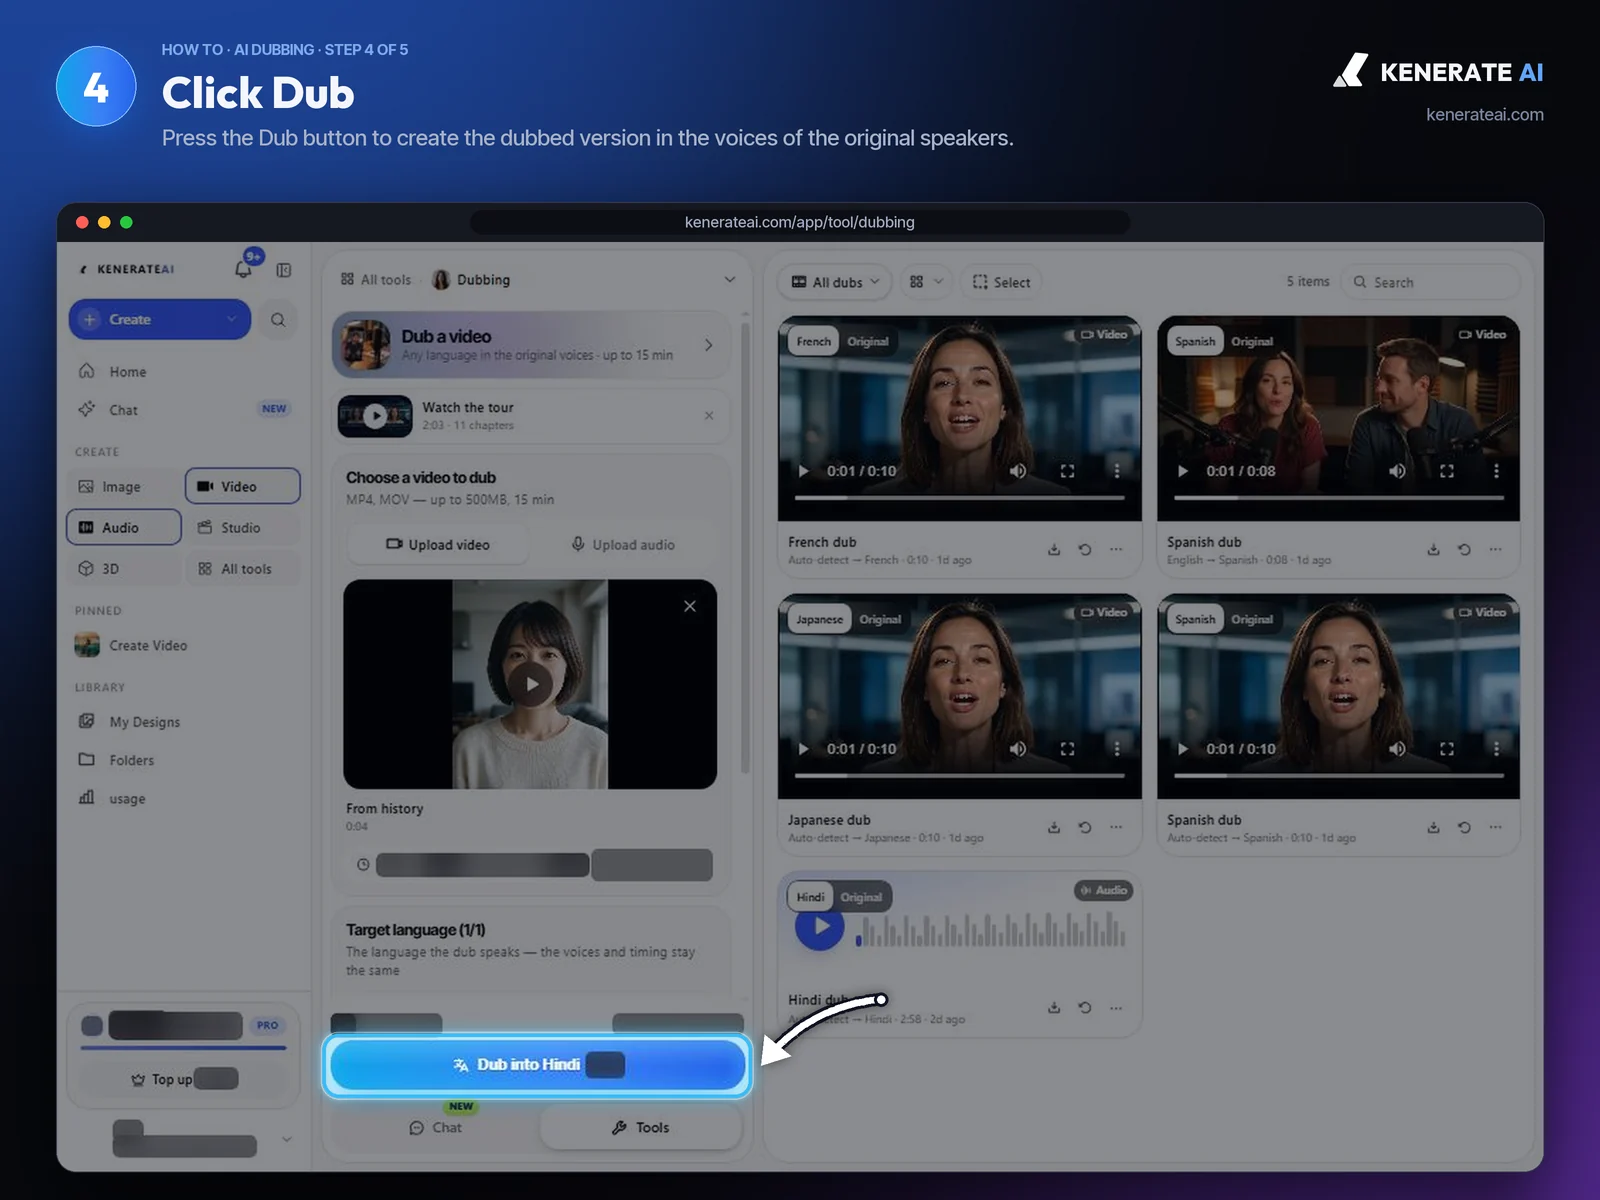Play the French dub video

coord(803,471)
